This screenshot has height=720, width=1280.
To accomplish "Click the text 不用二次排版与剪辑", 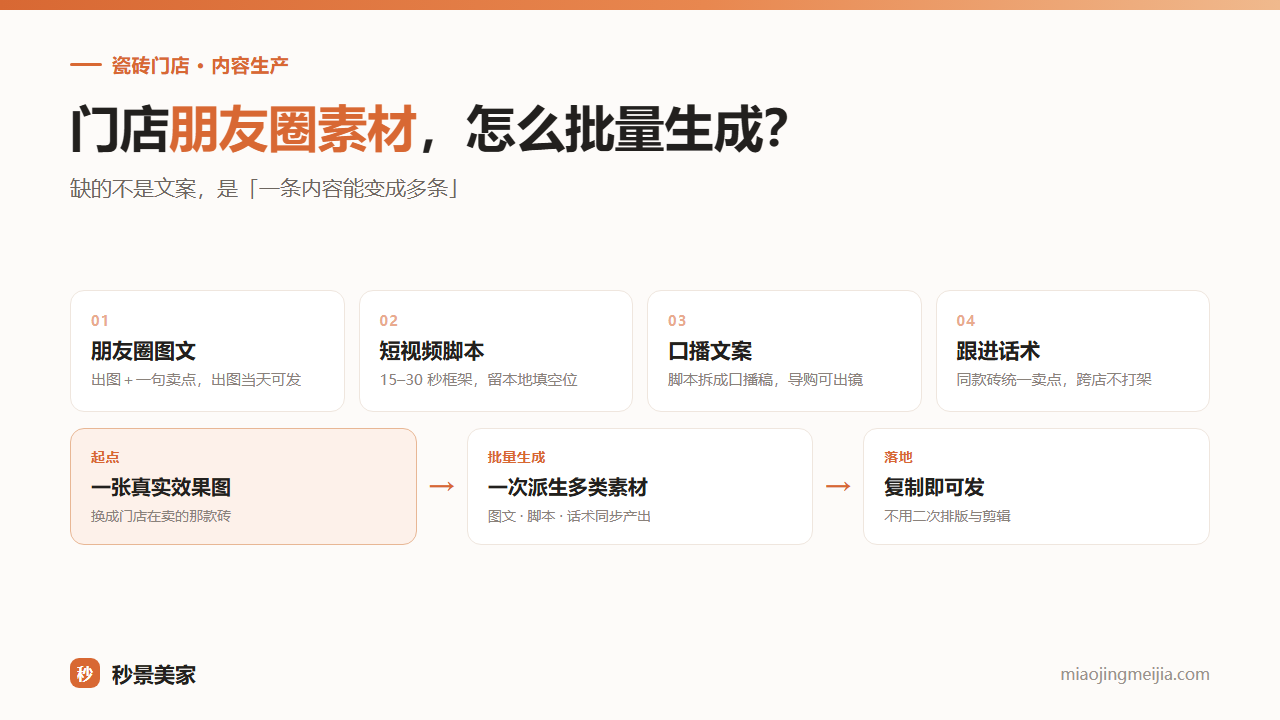I will (947, 516).
